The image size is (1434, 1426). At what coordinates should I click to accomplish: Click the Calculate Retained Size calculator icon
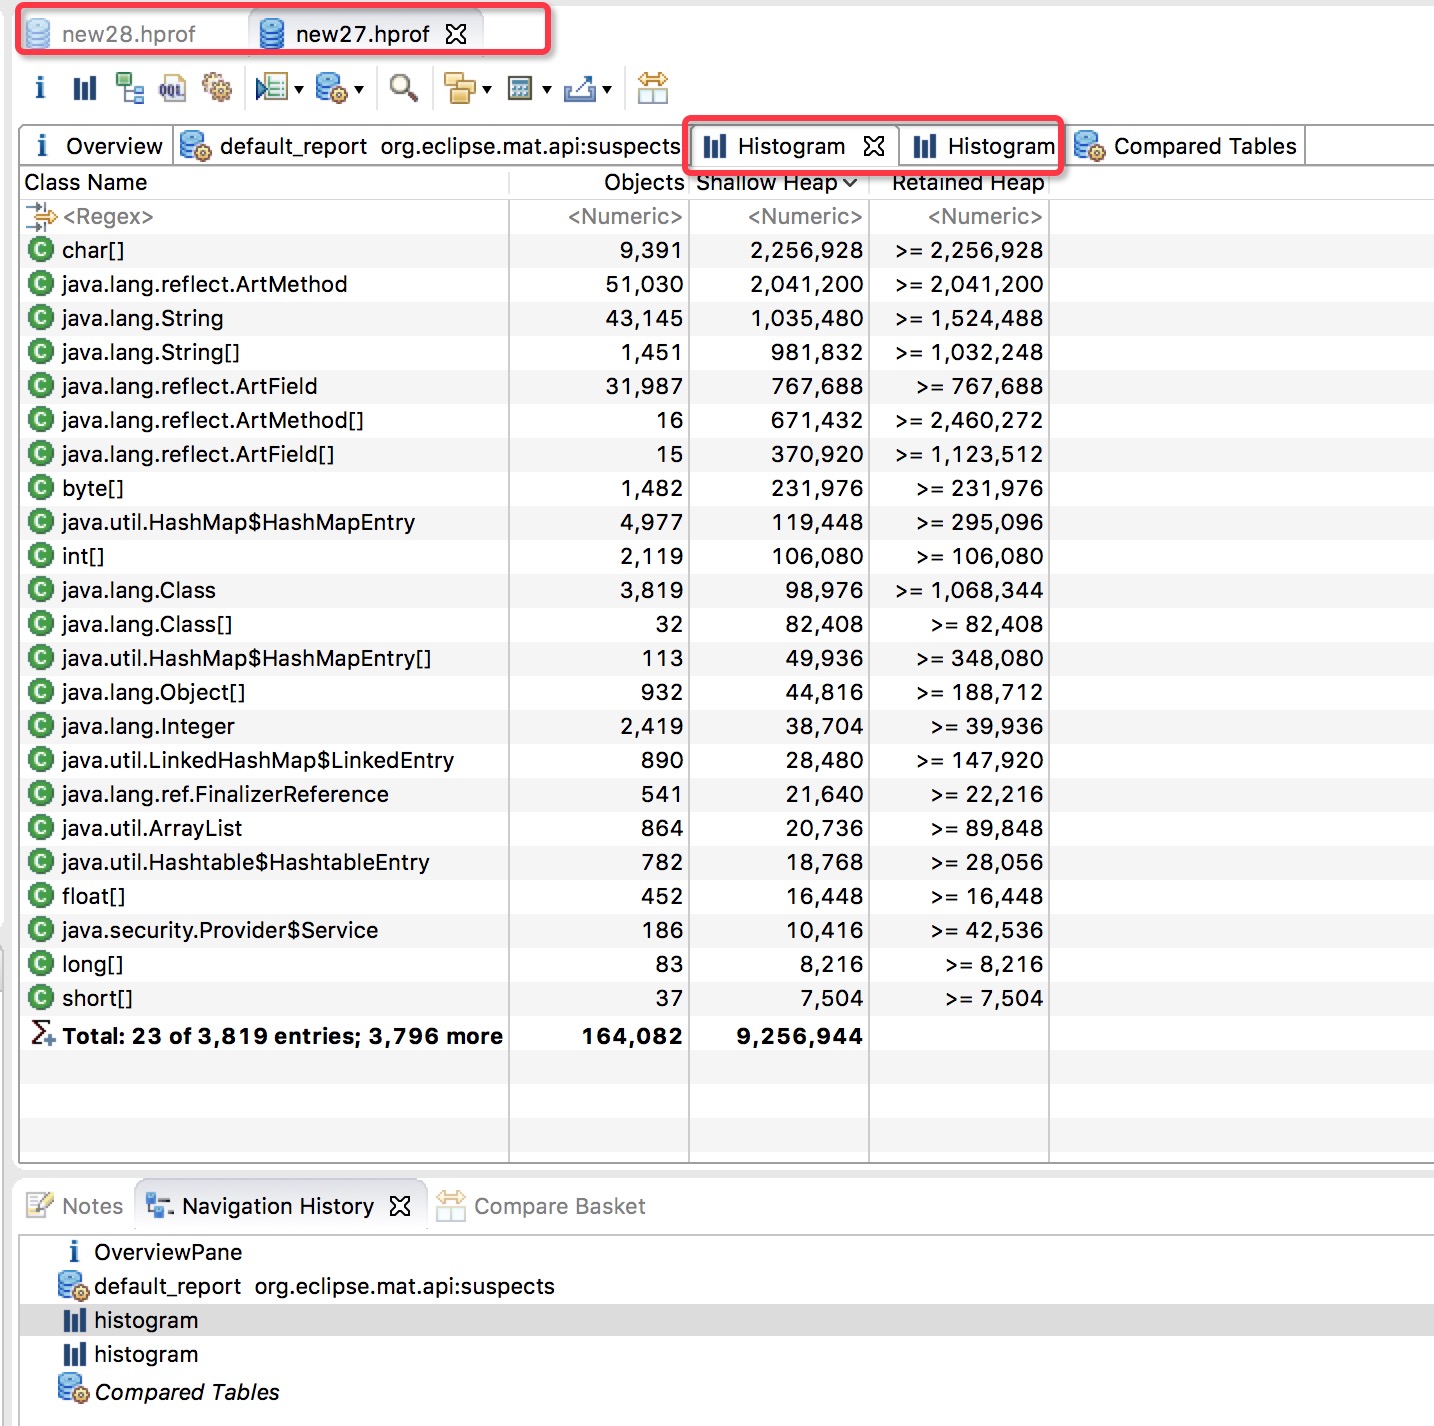click(520, 88)
